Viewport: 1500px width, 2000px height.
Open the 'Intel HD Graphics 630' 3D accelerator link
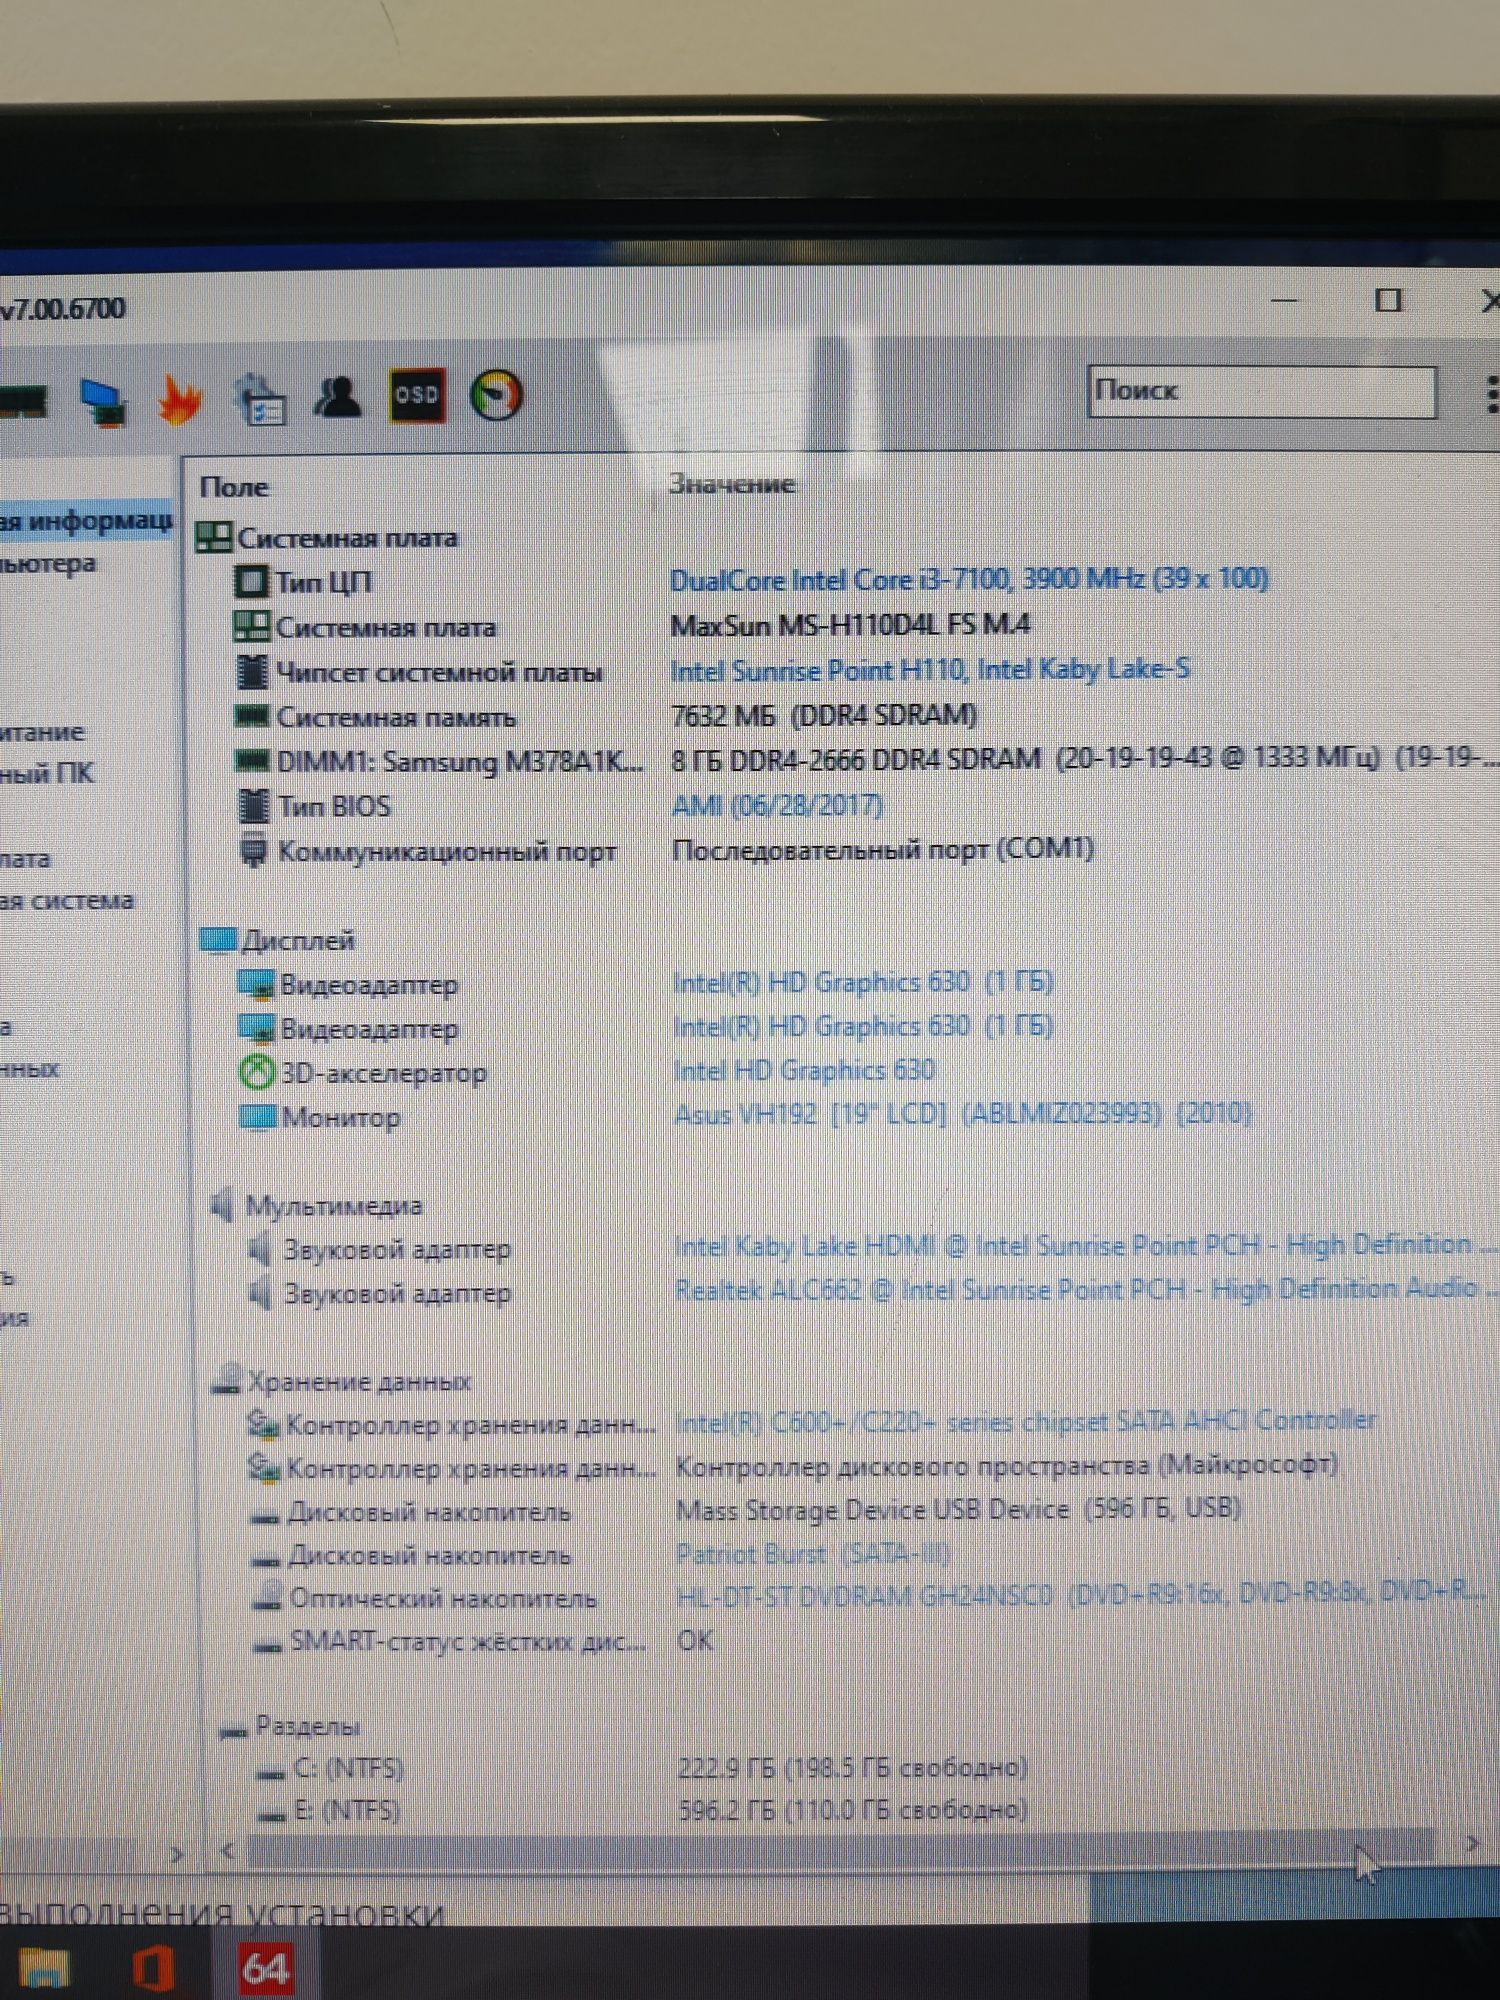point(805,1070)
